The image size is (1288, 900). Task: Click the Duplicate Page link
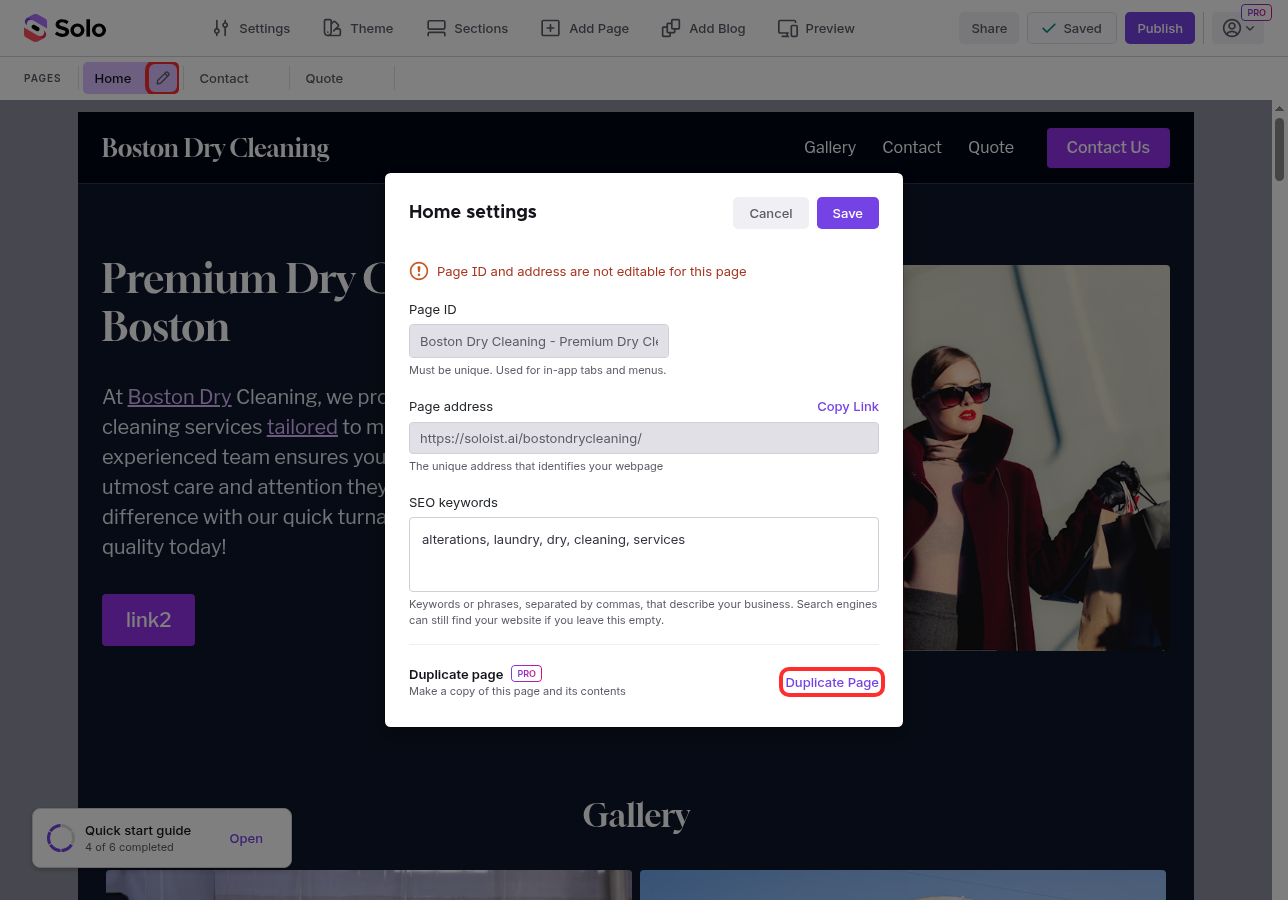click(832, 682)
